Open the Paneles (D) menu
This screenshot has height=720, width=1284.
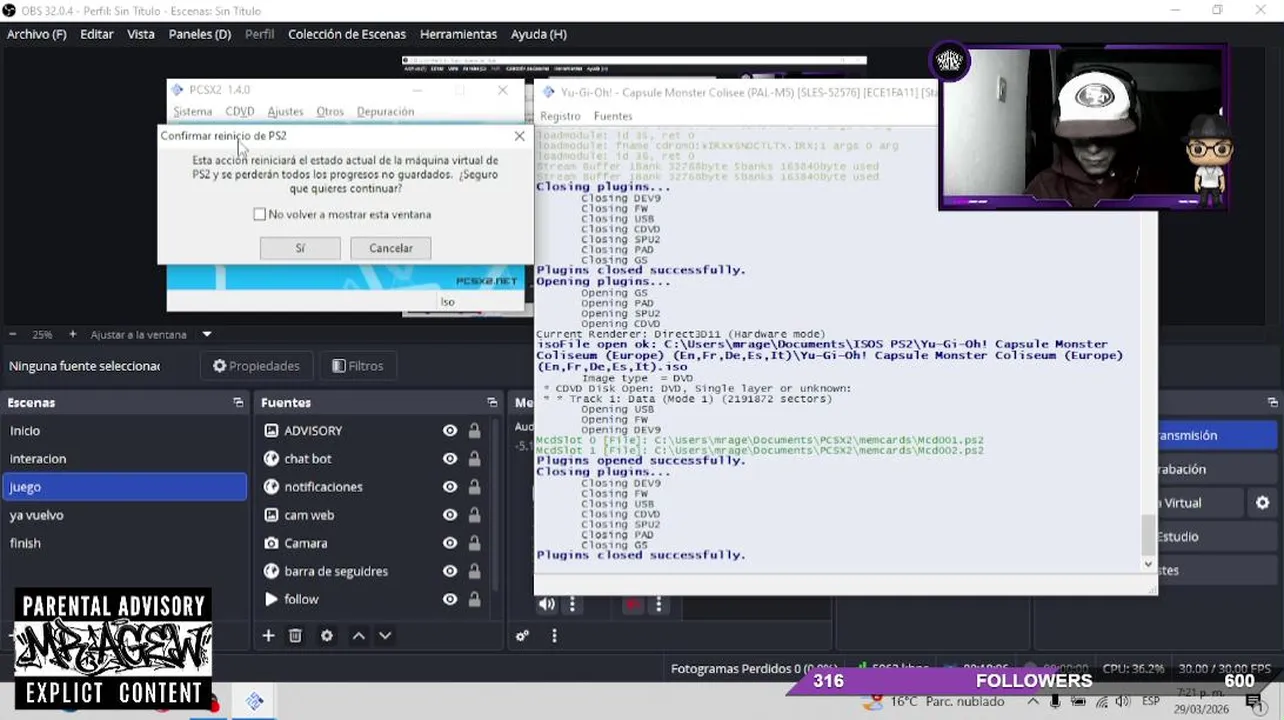coord(200,34)
